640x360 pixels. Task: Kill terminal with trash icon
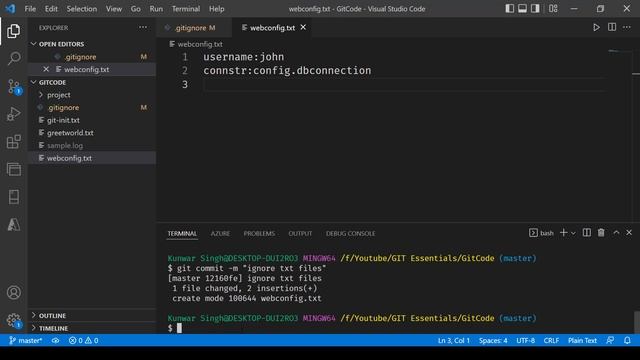601,233
